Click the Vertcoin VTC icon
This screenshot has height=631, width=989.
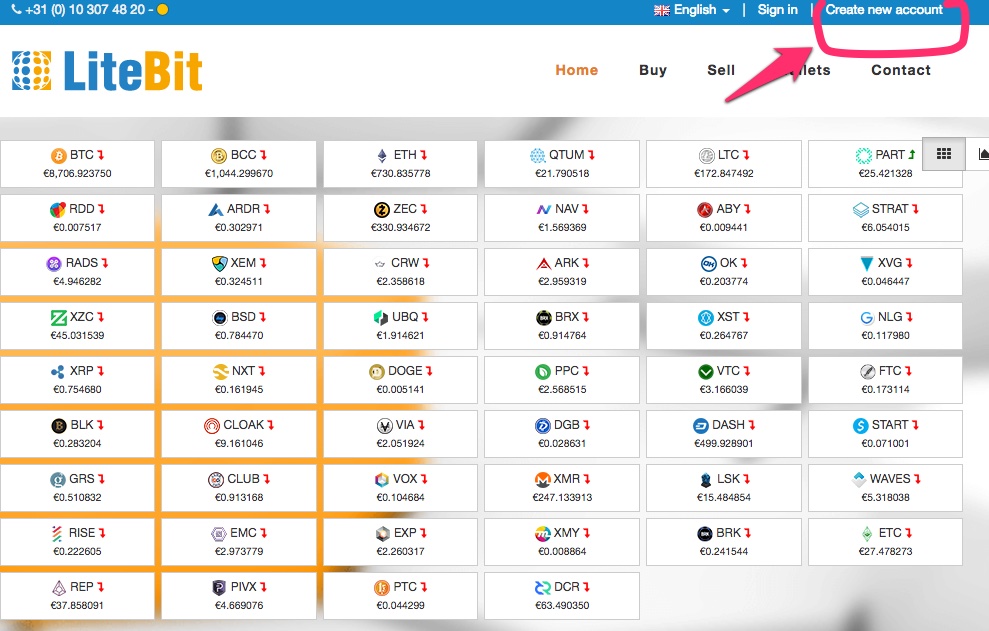pyautogui.click(x=706, y=372)
